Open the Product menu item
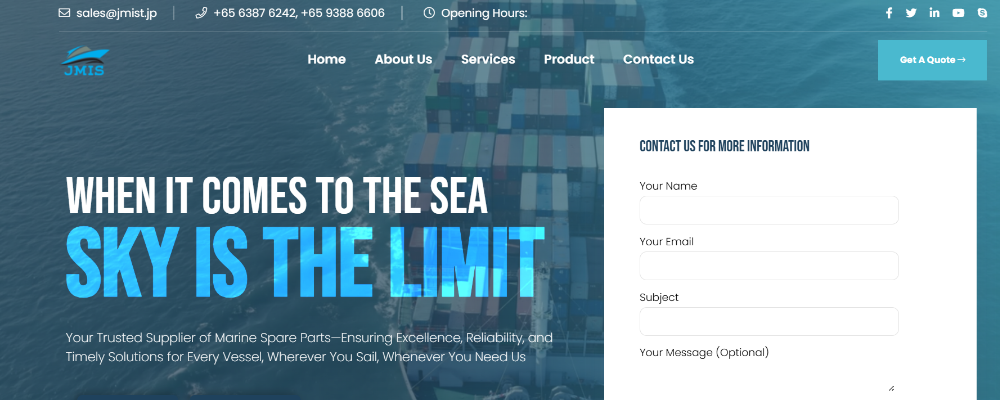 click(569, 59)
